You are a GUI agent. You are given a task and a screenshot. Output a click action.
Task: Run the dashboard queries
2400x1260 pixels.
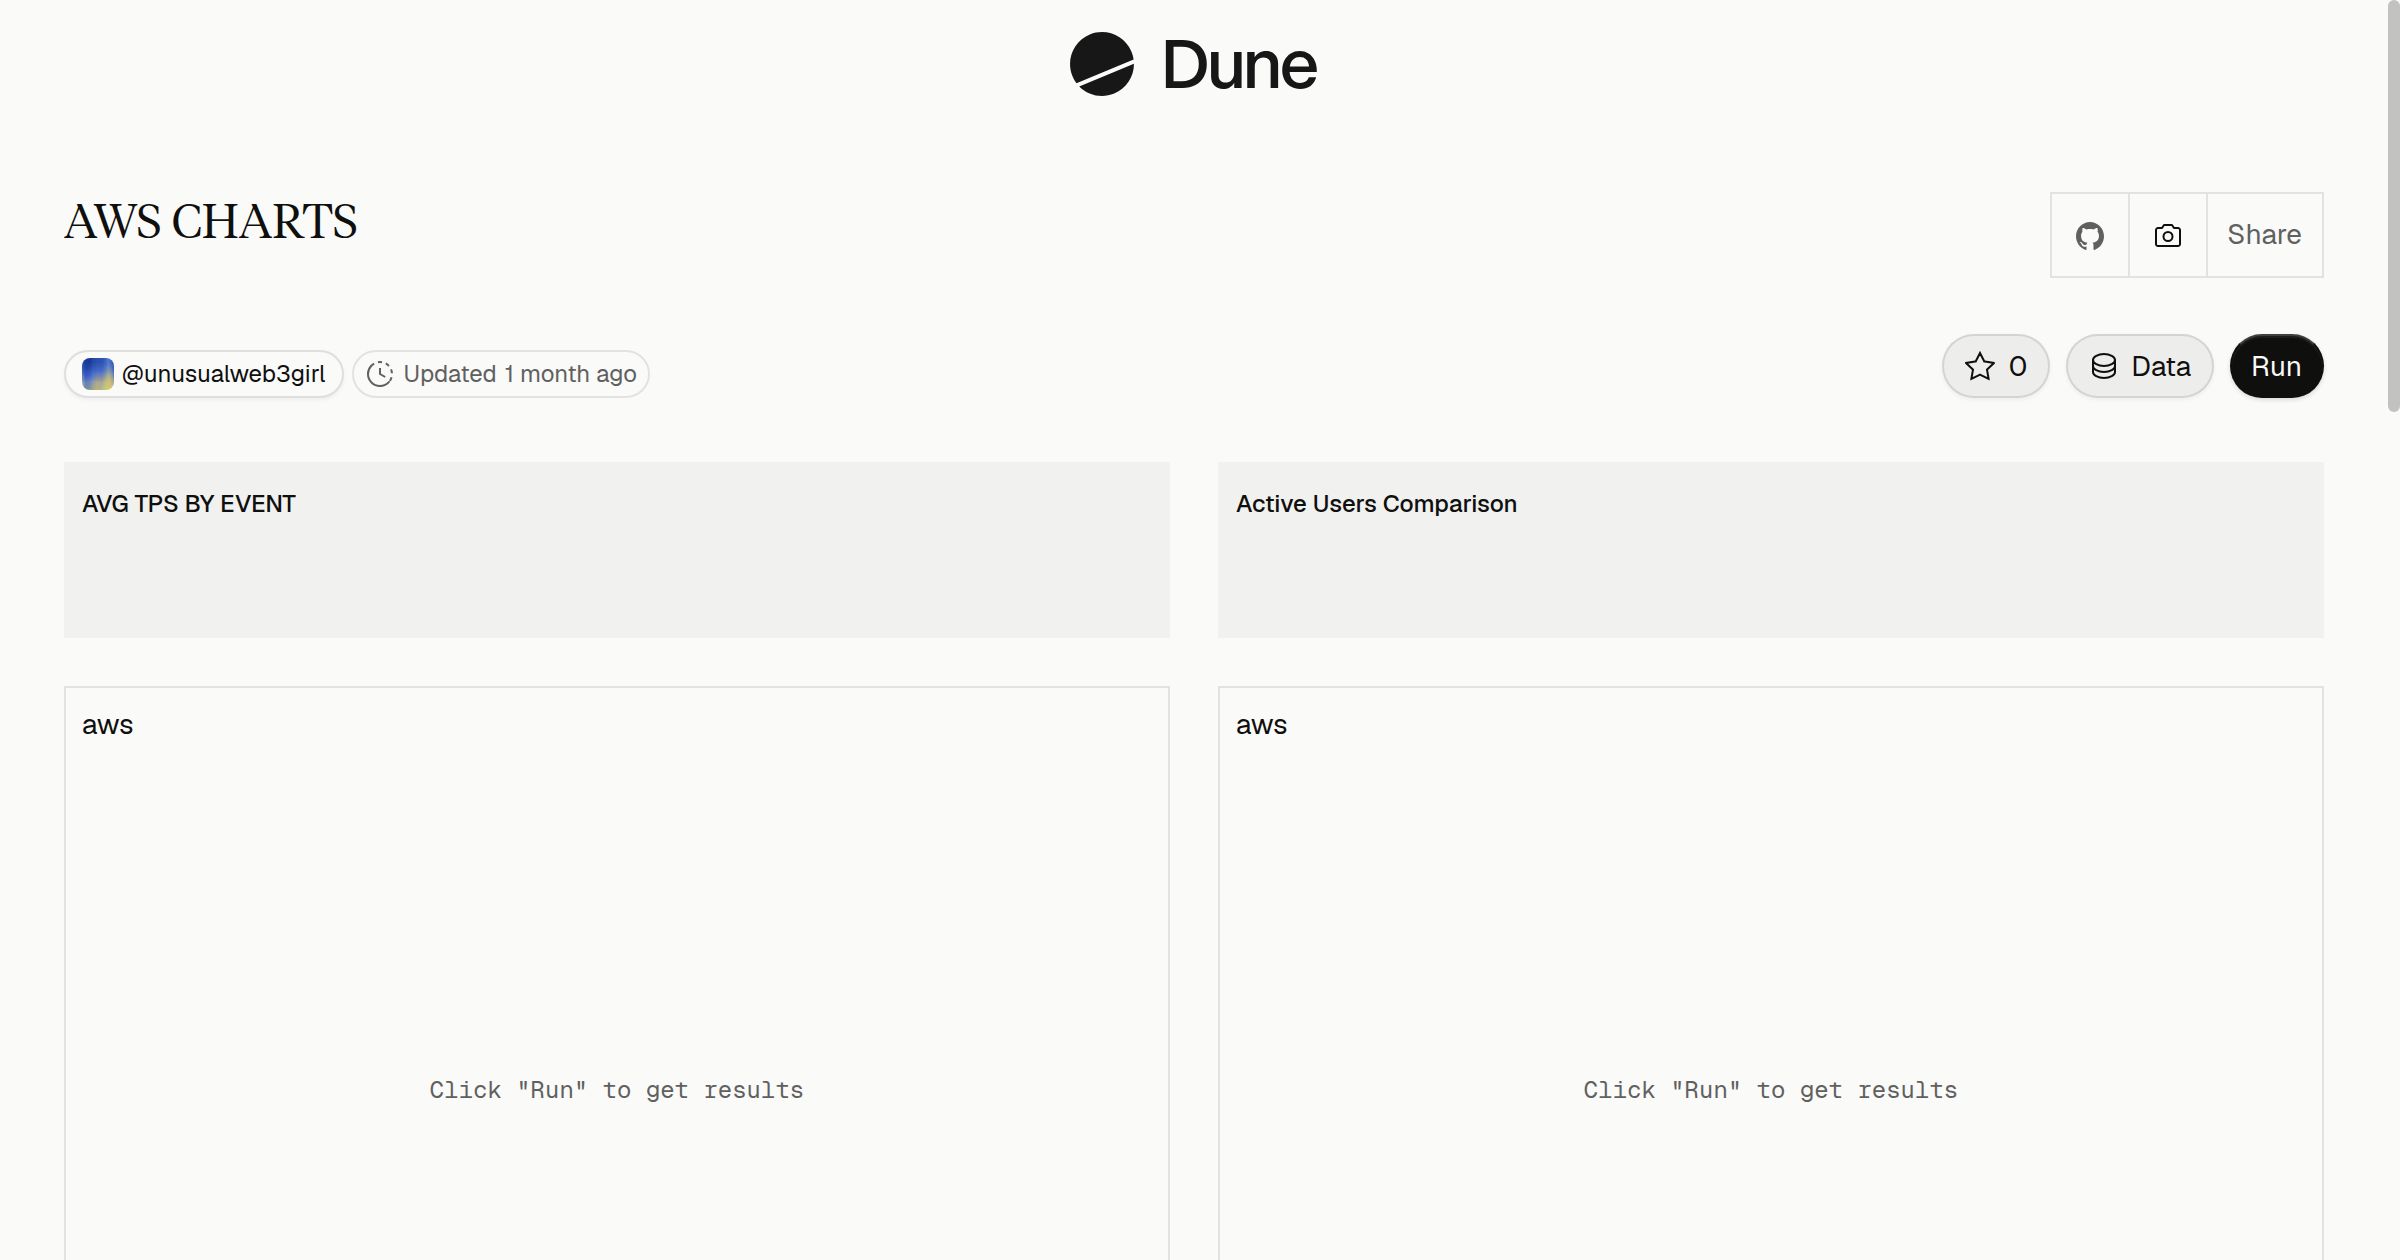(x=2277, y=366)
